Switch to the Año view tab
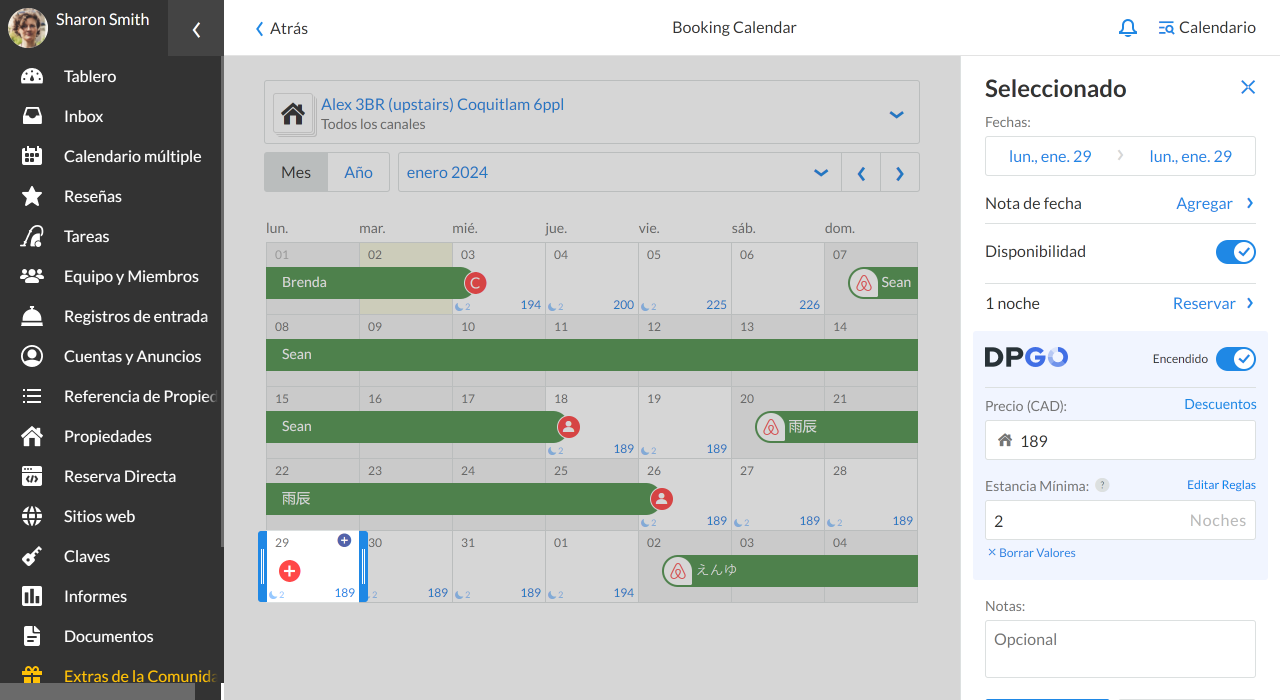The image size is (1280, 700). tap(358, 172)
